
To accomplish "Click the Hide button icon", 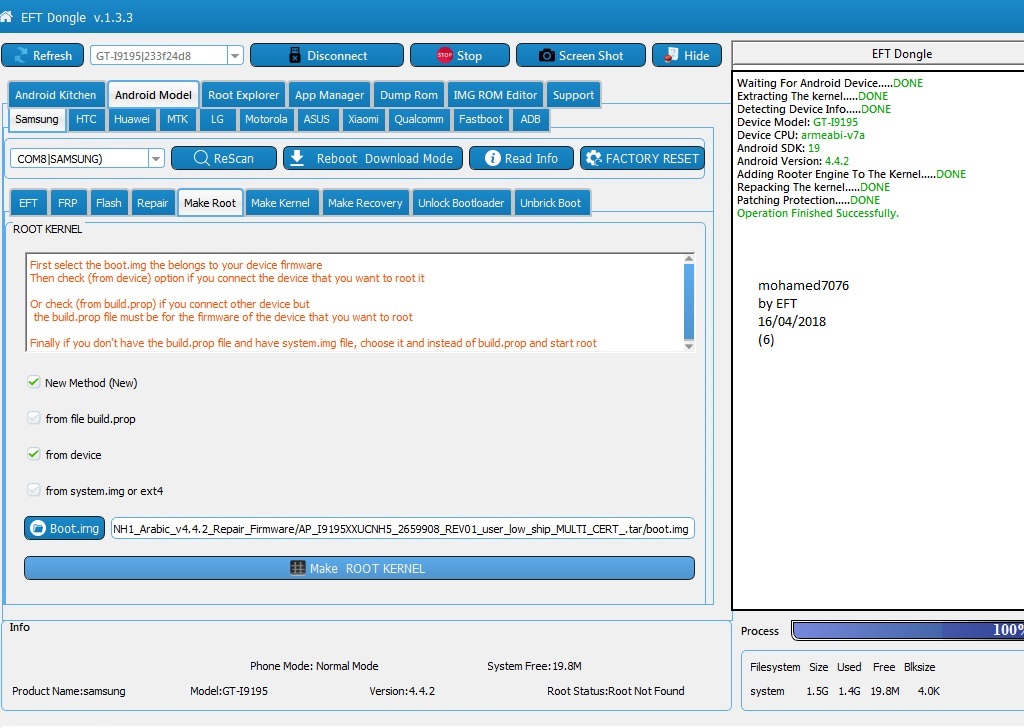I will point(671,55).
